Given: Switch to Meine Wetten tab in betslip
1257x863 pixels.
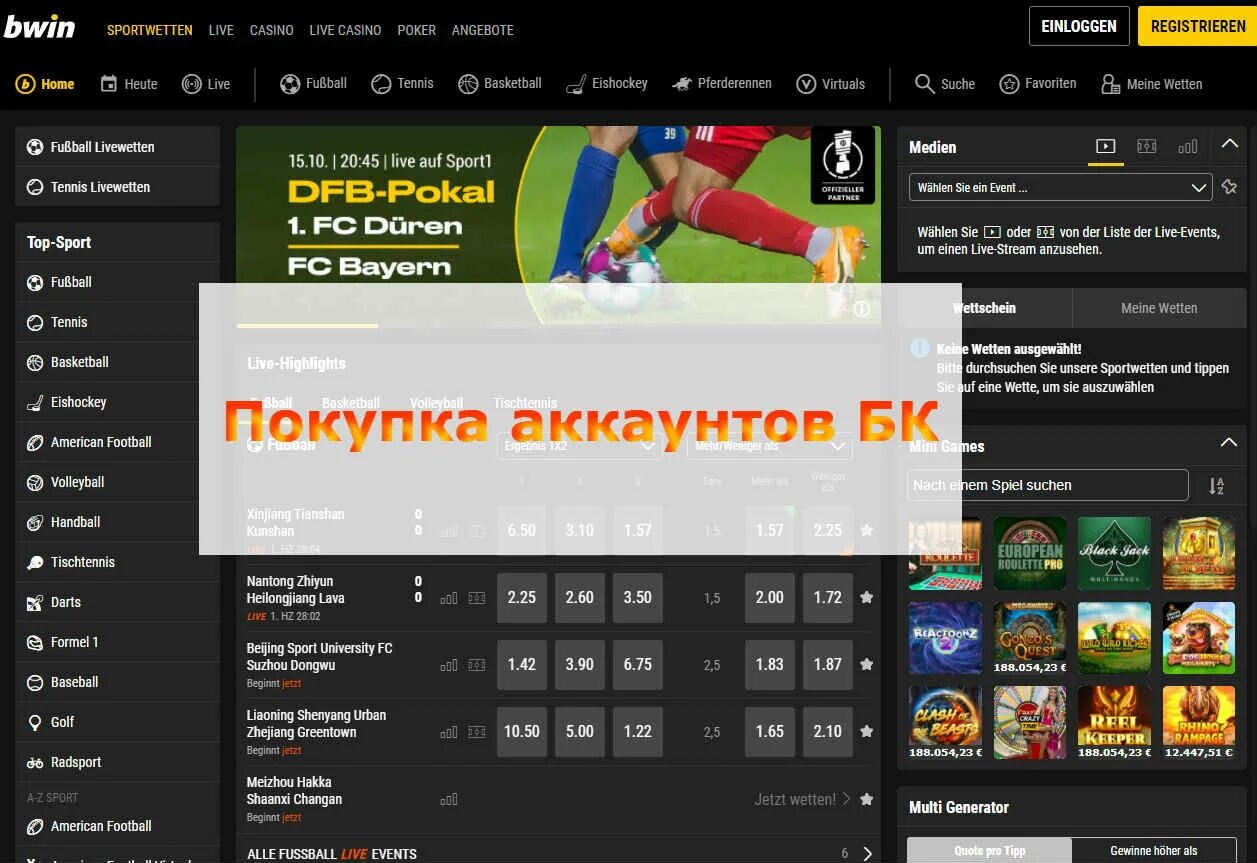Looking at the screenshot, I should click(1159, 308).
